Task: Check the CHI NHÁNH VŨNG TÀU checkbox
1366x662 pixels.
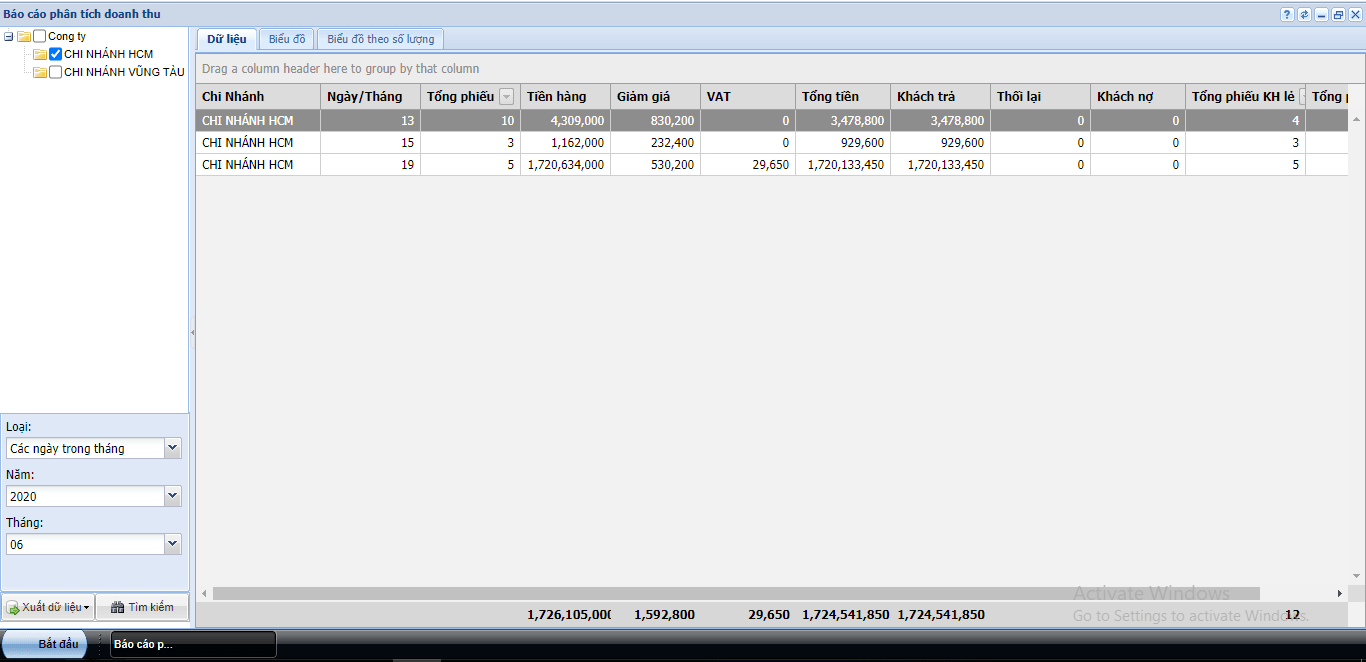Action: [56, 72]
